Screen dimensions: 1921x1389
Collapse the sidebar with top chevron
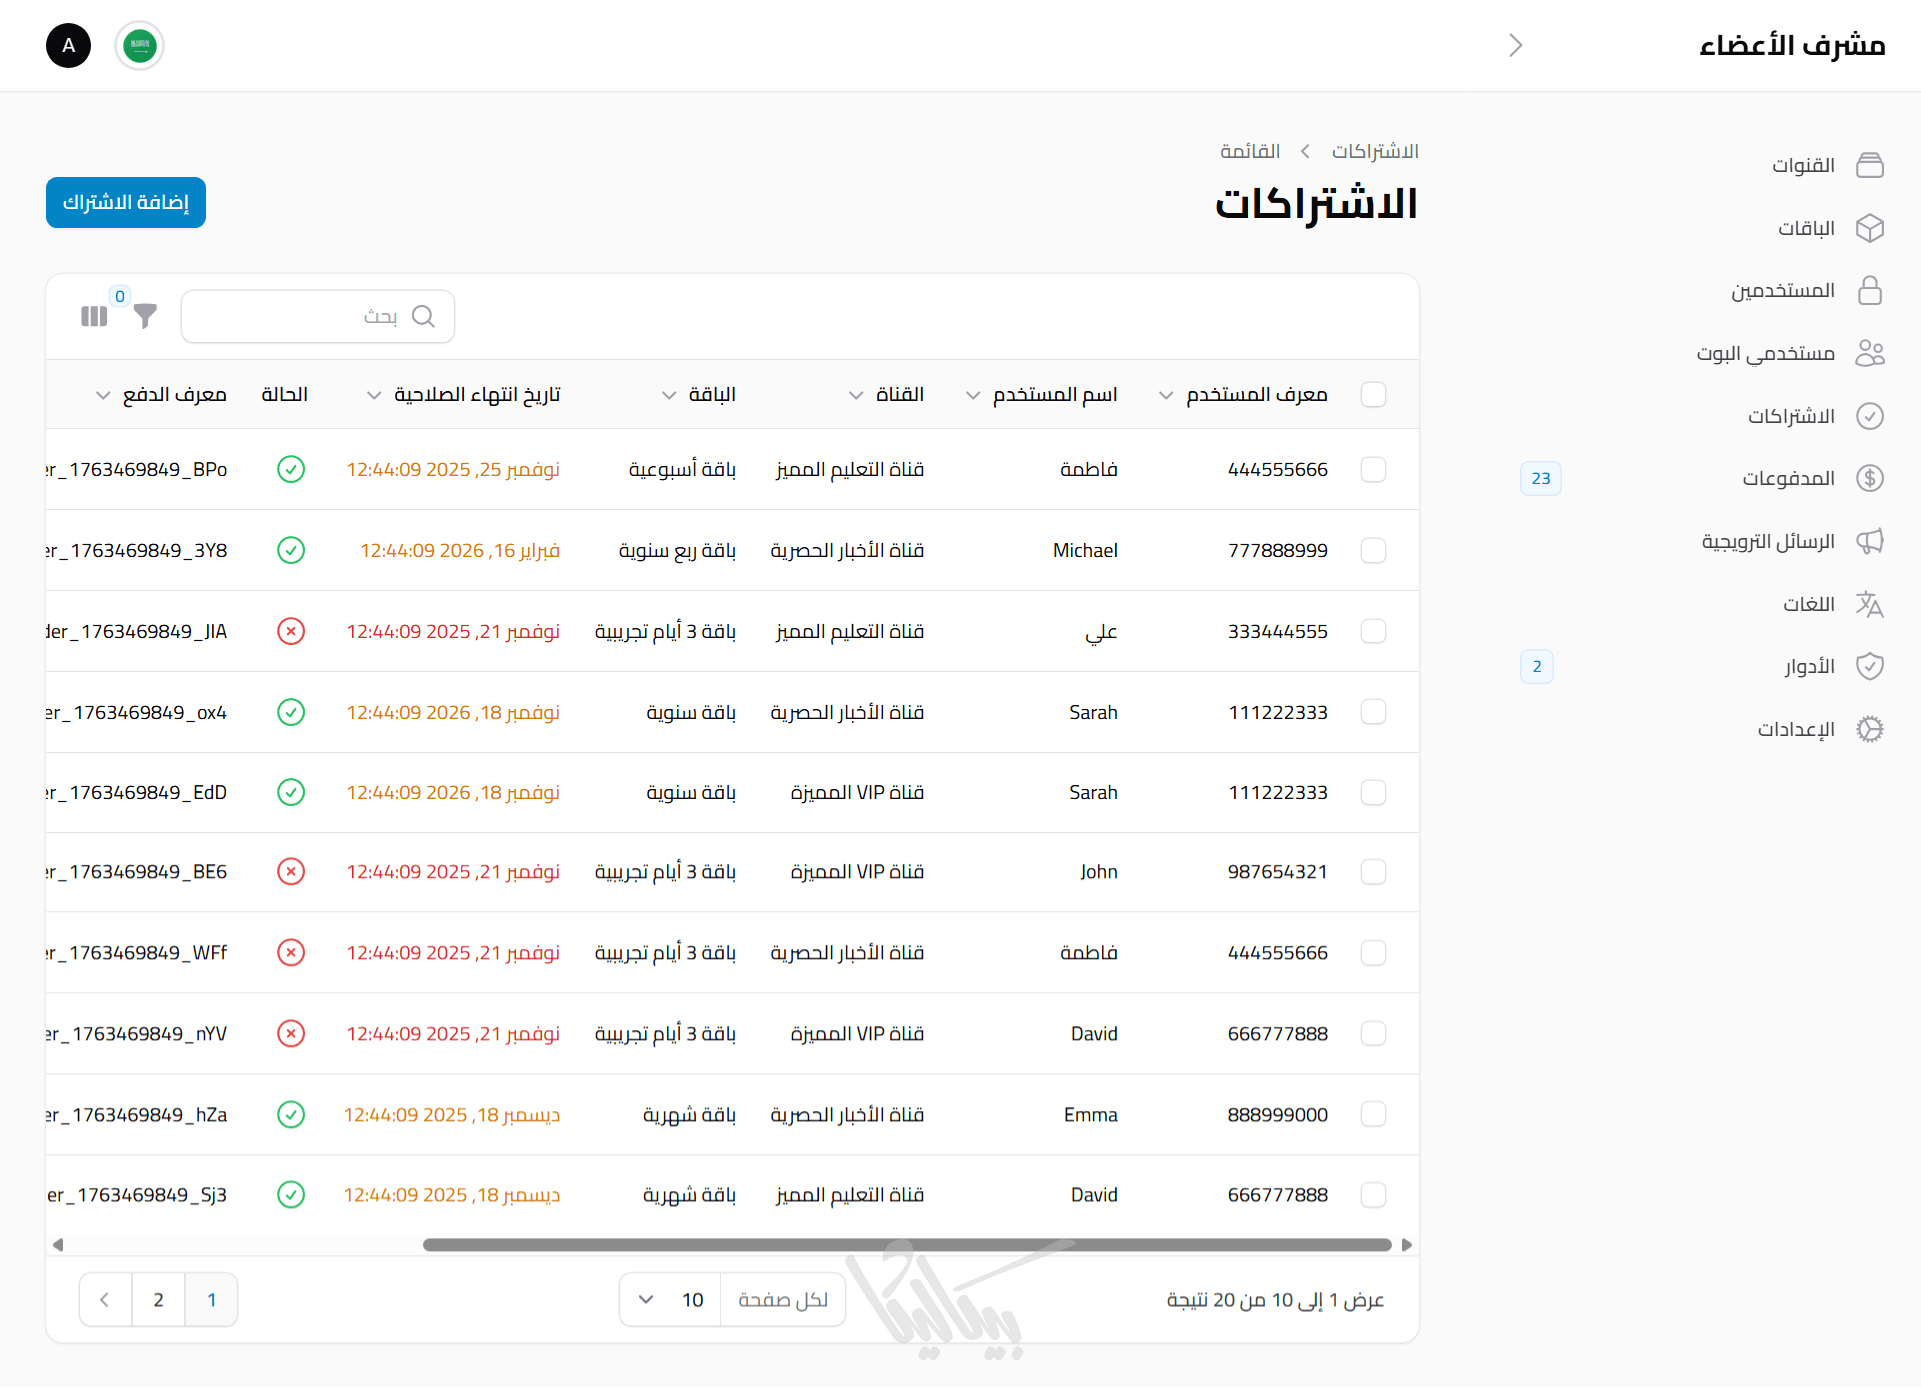pos(1515,46)
